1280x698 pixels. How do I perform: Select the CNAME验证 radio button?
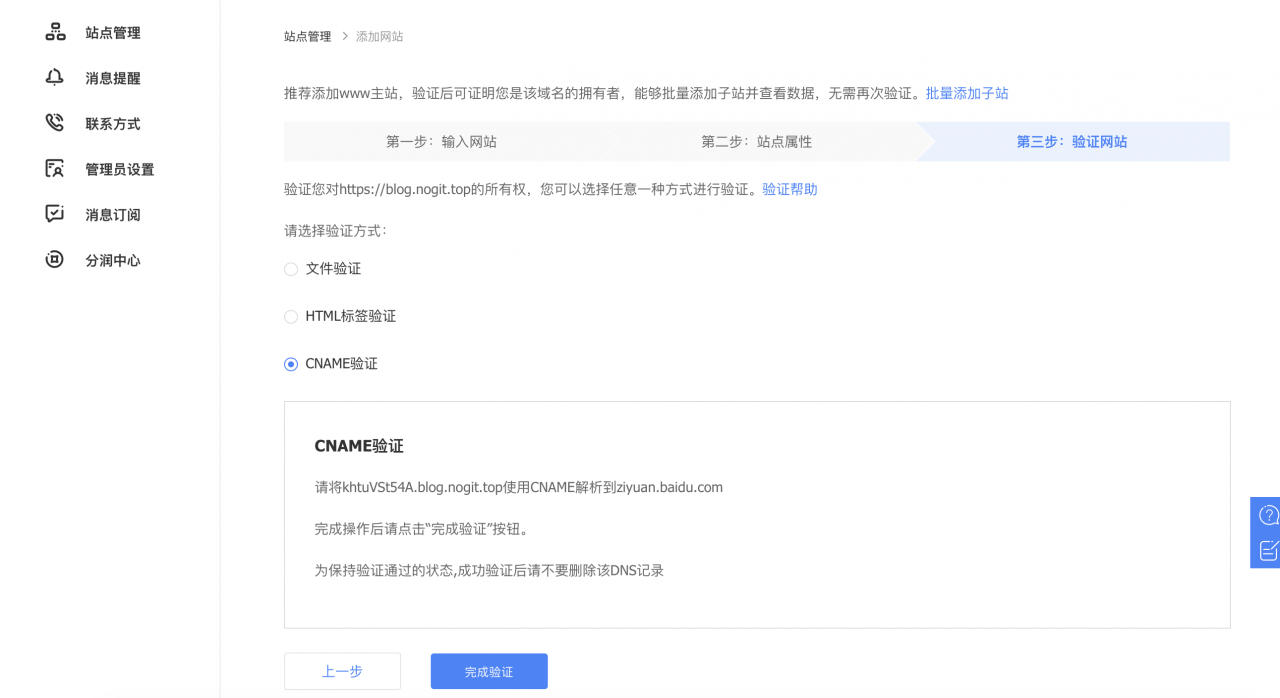[x=290, y=363]
